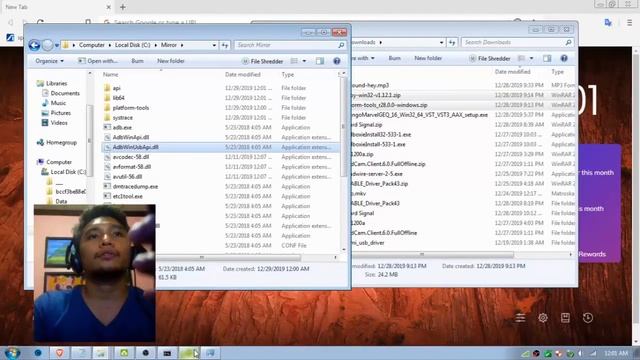Click the change view icon in Mirror window
Image resolution: width=640 pixels, height=360 pixels.
tap(294, 61)
